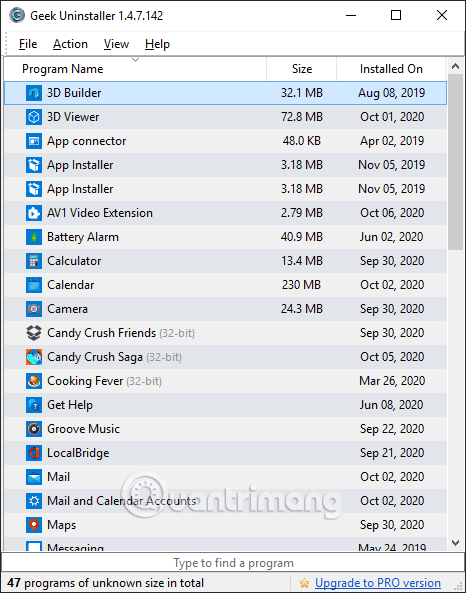This screenshot has width=466, height=593.
Task: Click the Mail envelope icon
Action: (34, 477)
